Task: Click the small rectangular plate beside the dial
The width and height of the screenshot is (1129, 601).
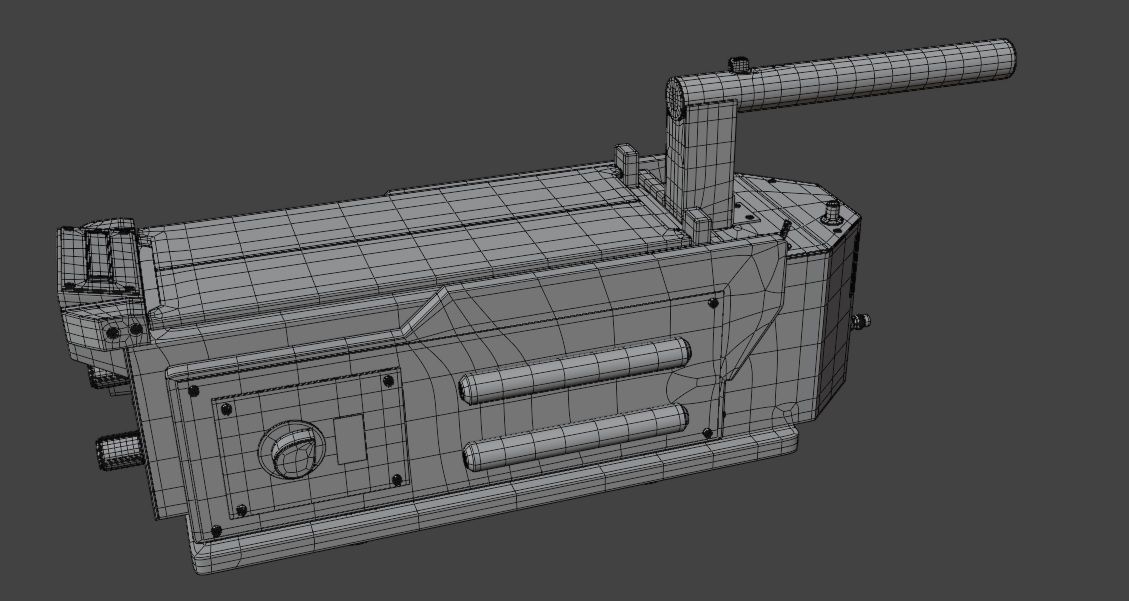Action: [350, 439]
